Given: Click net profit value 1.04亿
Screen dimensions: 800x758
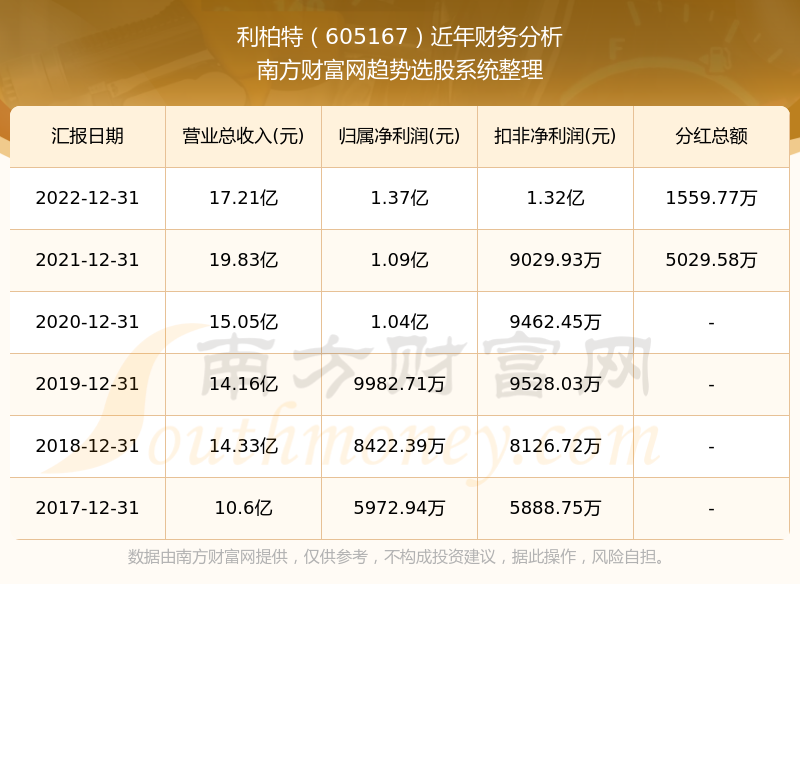Looking at the screenshot, I should [x=399, y=322].
